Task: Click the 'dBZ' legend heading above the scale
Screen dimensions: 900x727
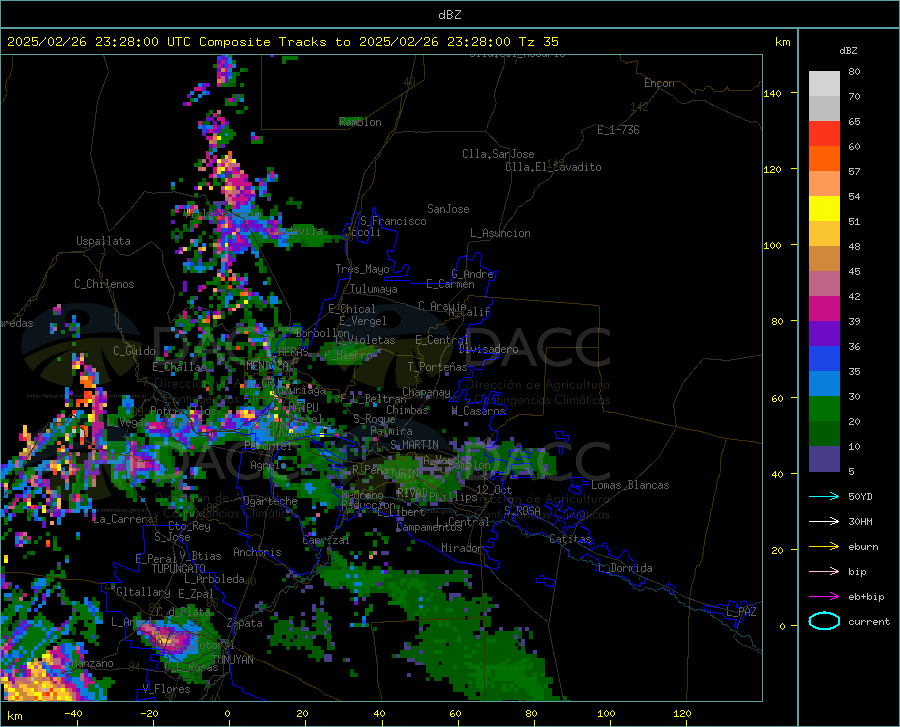Action: click(x=848, y=50)
